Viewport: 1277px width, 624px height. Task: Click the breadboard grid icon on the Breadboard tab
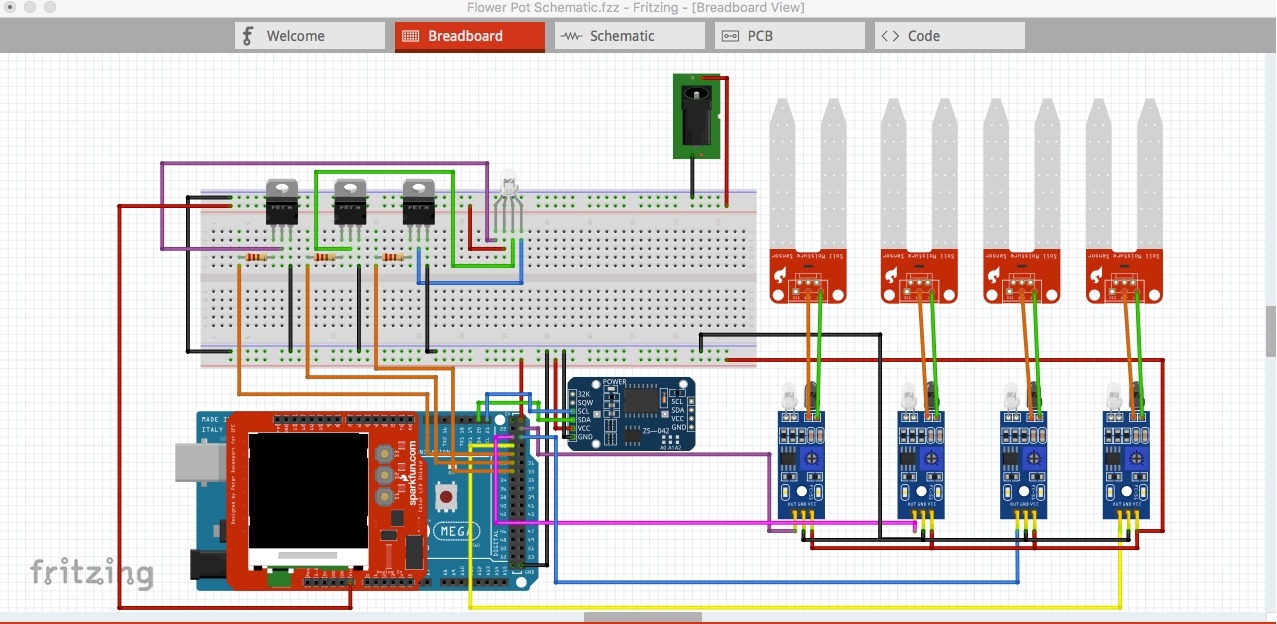409,35
